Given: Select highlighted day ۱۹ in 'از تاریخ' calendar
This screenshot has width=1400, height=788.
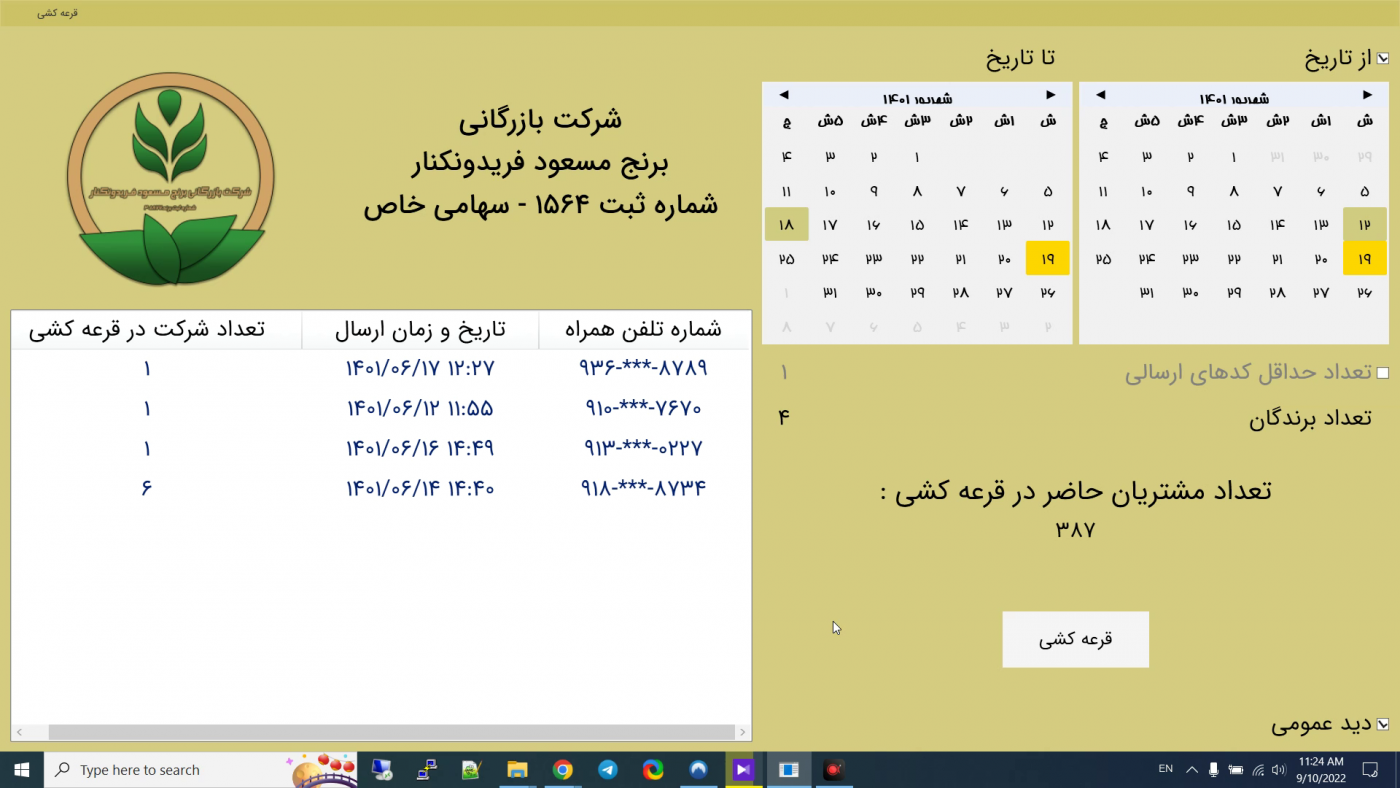Looking at the screenshot, I should click(x=1365, y=259).
